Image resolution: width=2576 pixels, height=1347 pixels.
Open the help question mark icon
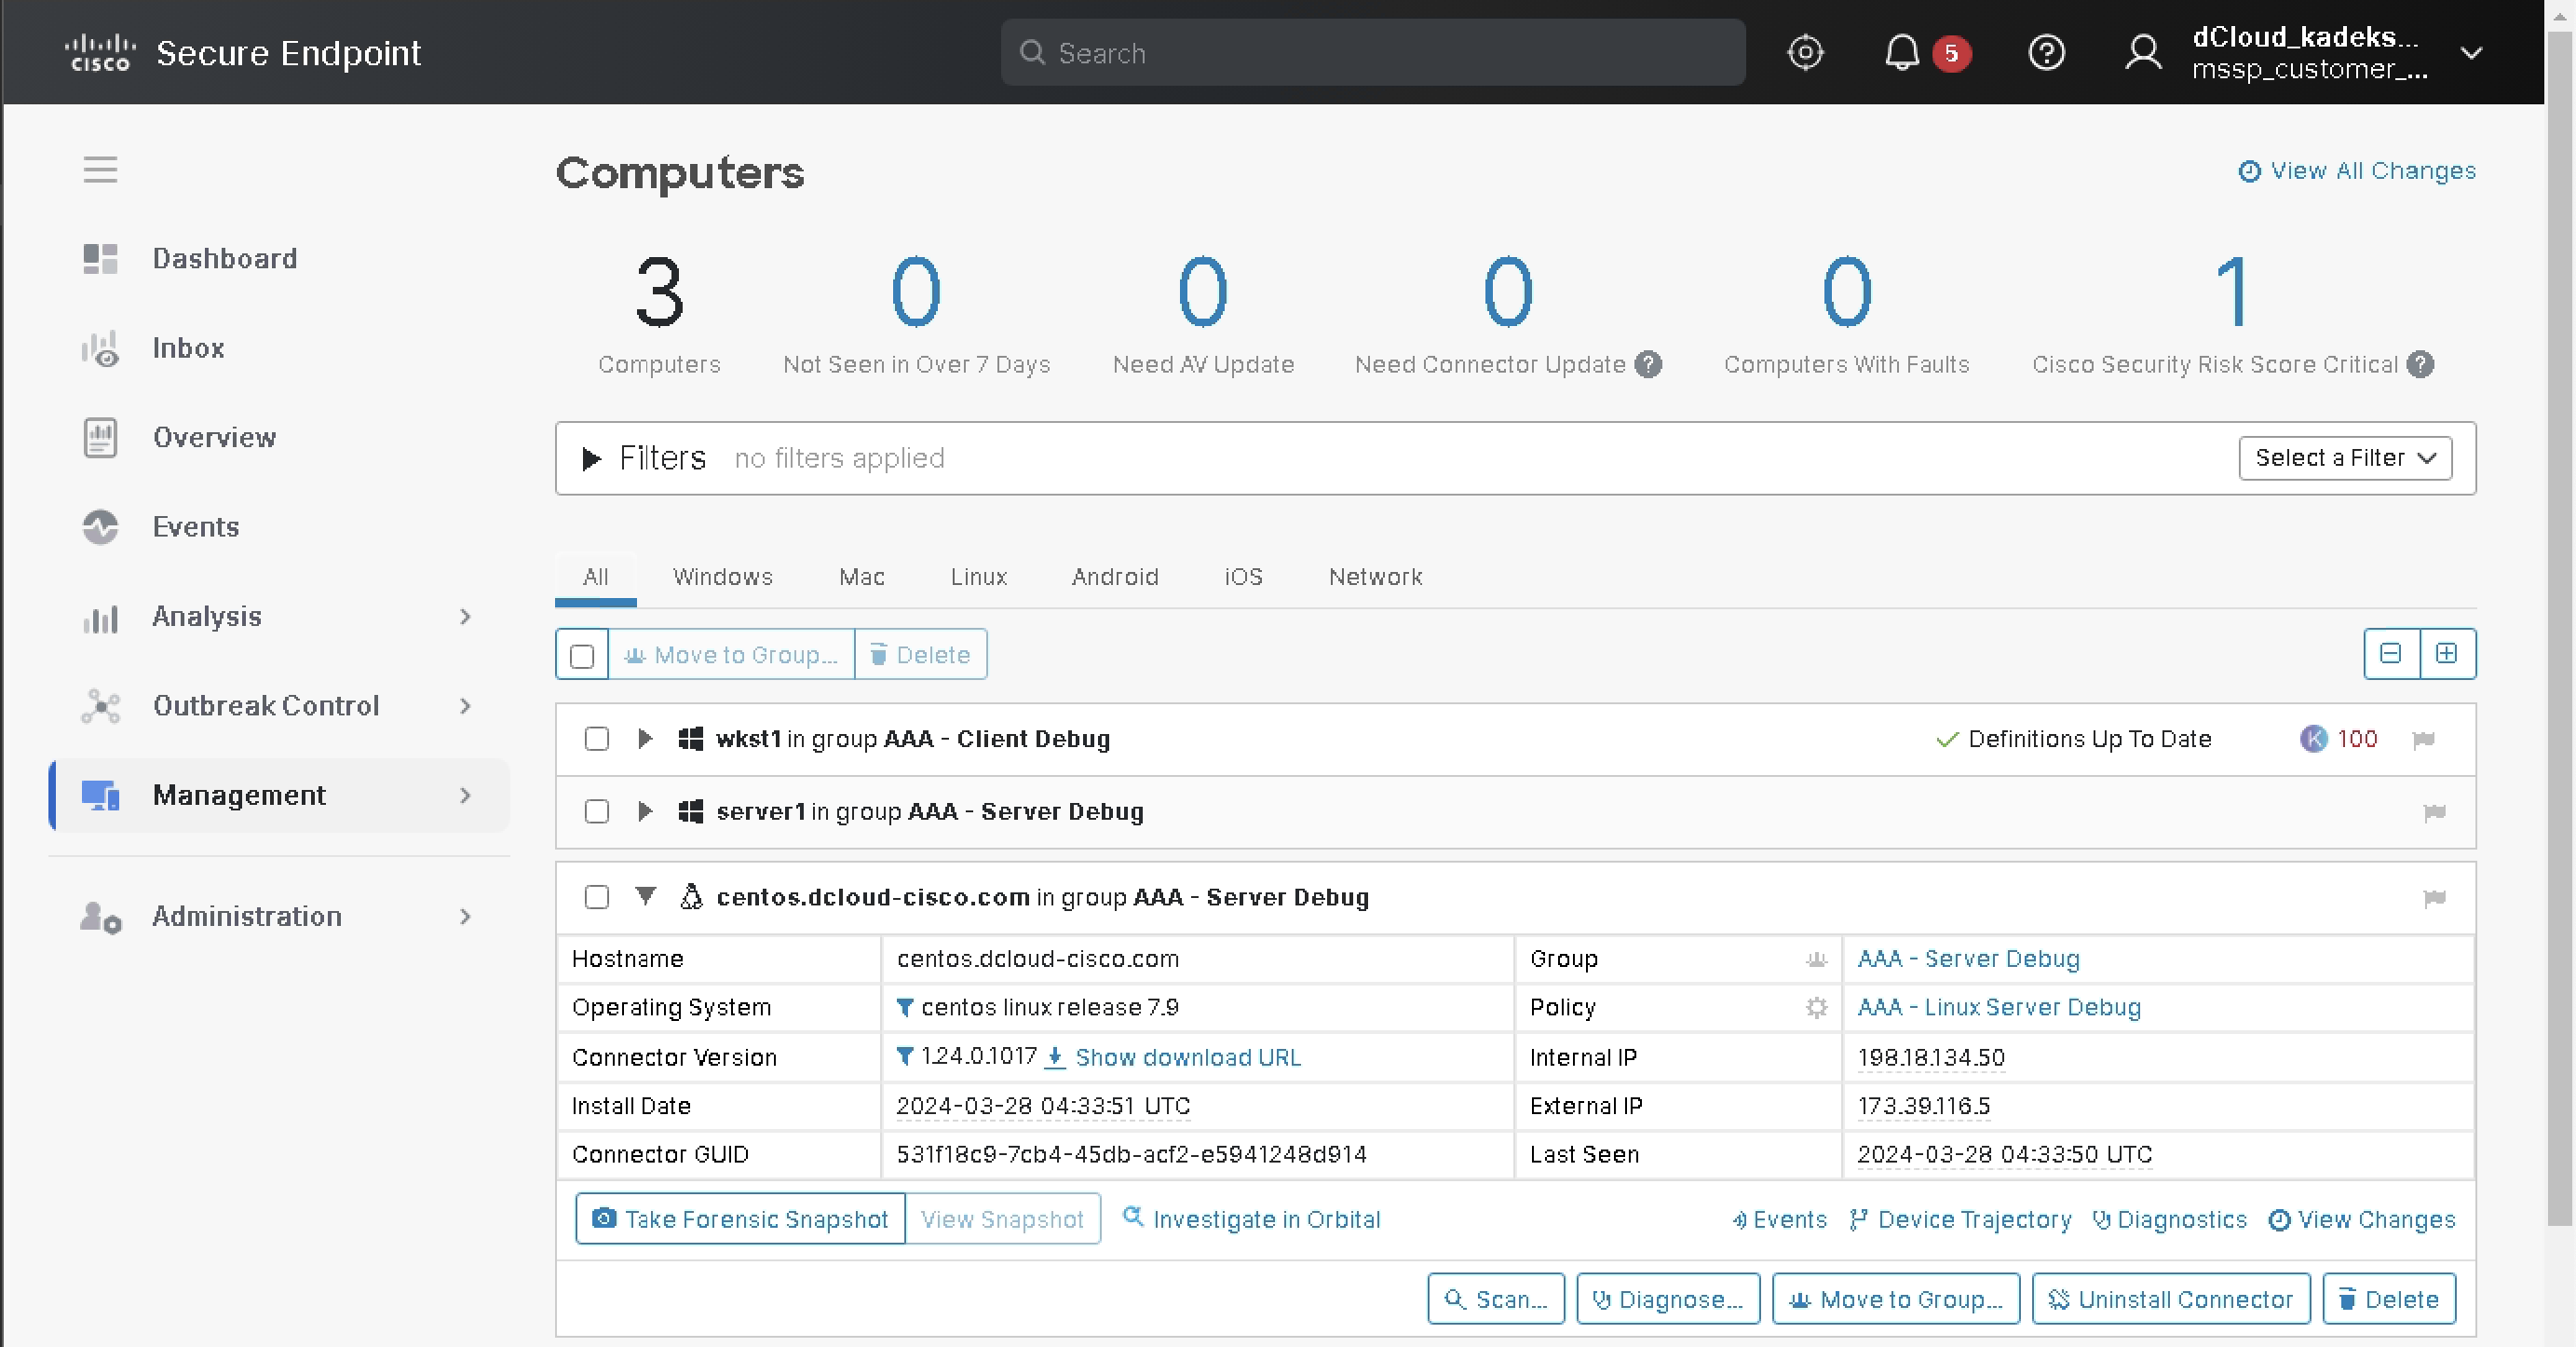click(x=2046, y=52)
